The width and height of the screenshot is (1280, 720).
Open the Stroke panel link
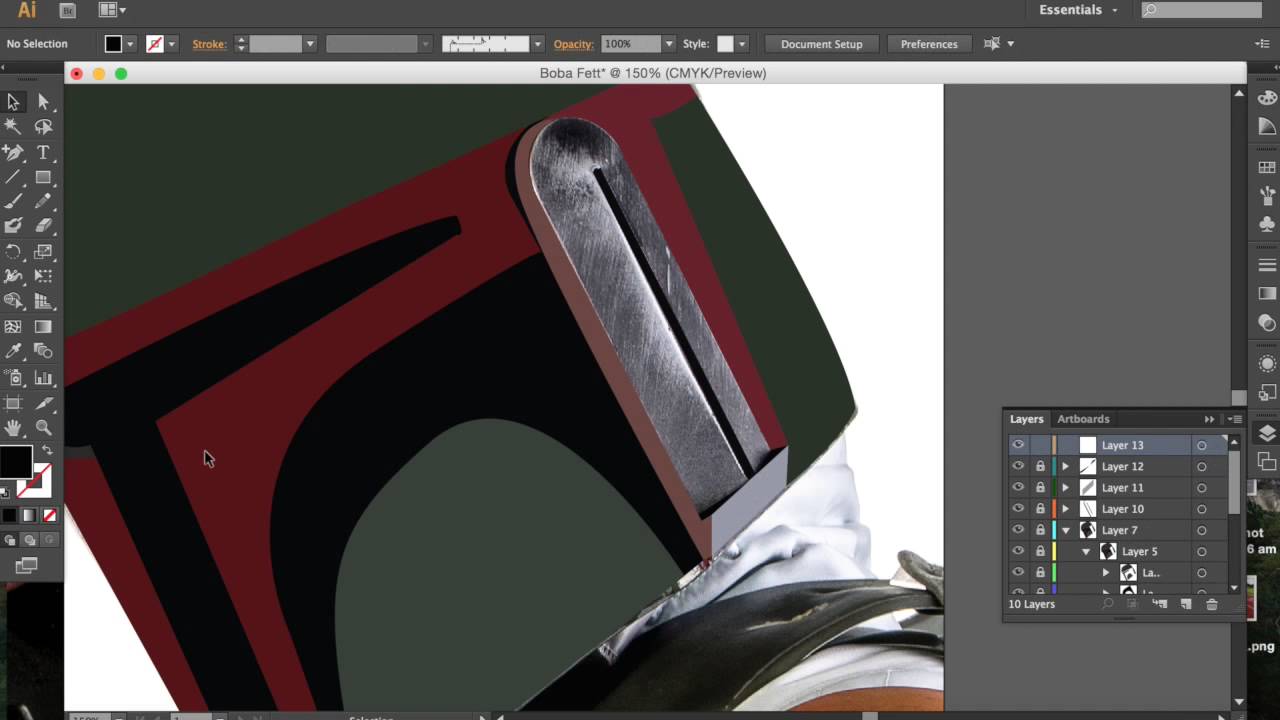pos(209,44)
